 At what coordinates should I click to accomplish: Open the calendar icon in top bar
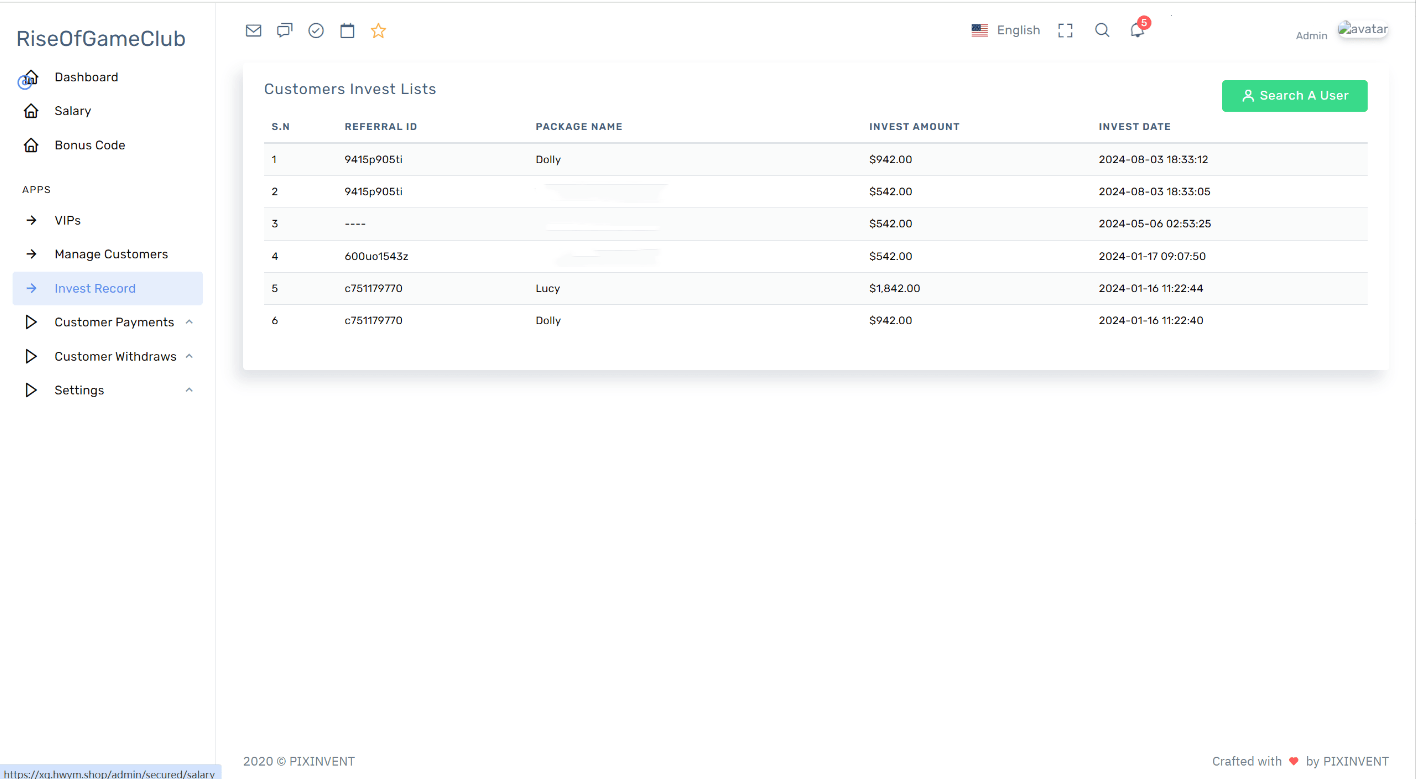pos(347,31)
